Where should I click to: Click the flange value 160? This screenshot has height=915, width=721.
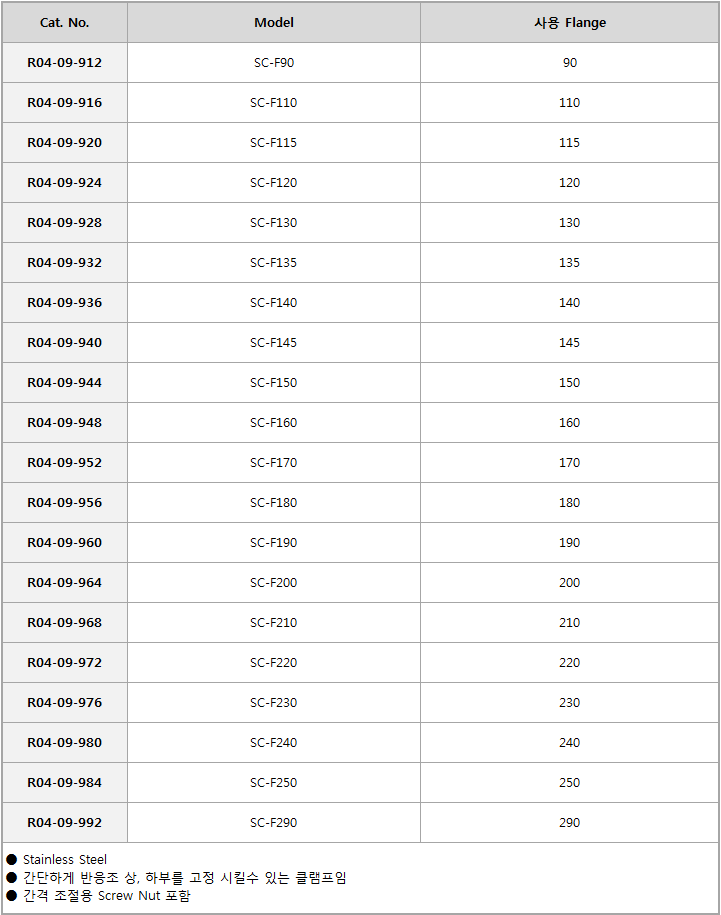(x=569, y=422)
